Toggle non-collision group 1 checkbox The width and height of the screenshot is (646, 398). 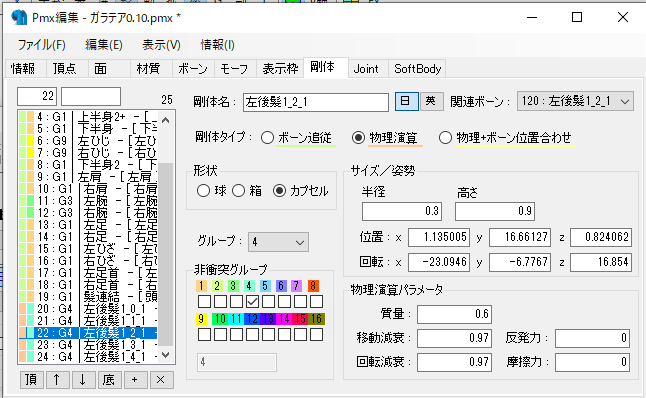[204, 301]
